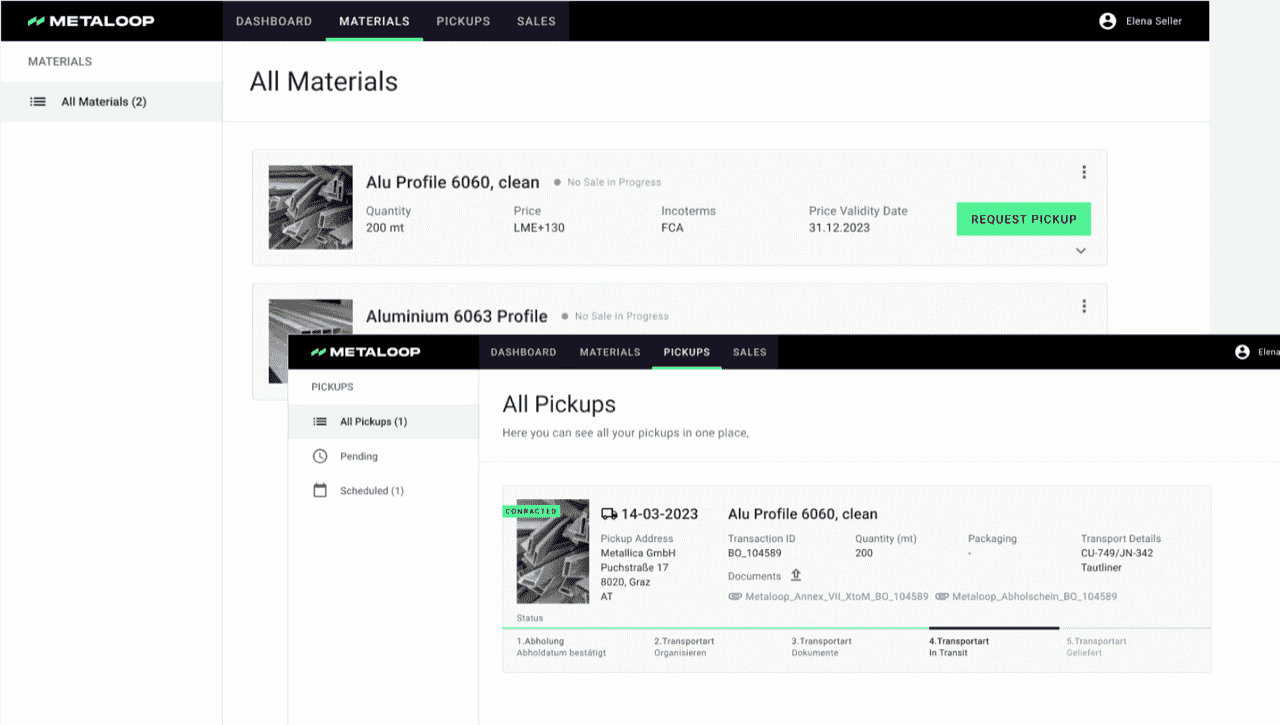The width and height of the screenshot is (1280, 725).
Task: Show Pending pickups
Action: [383, 456]
